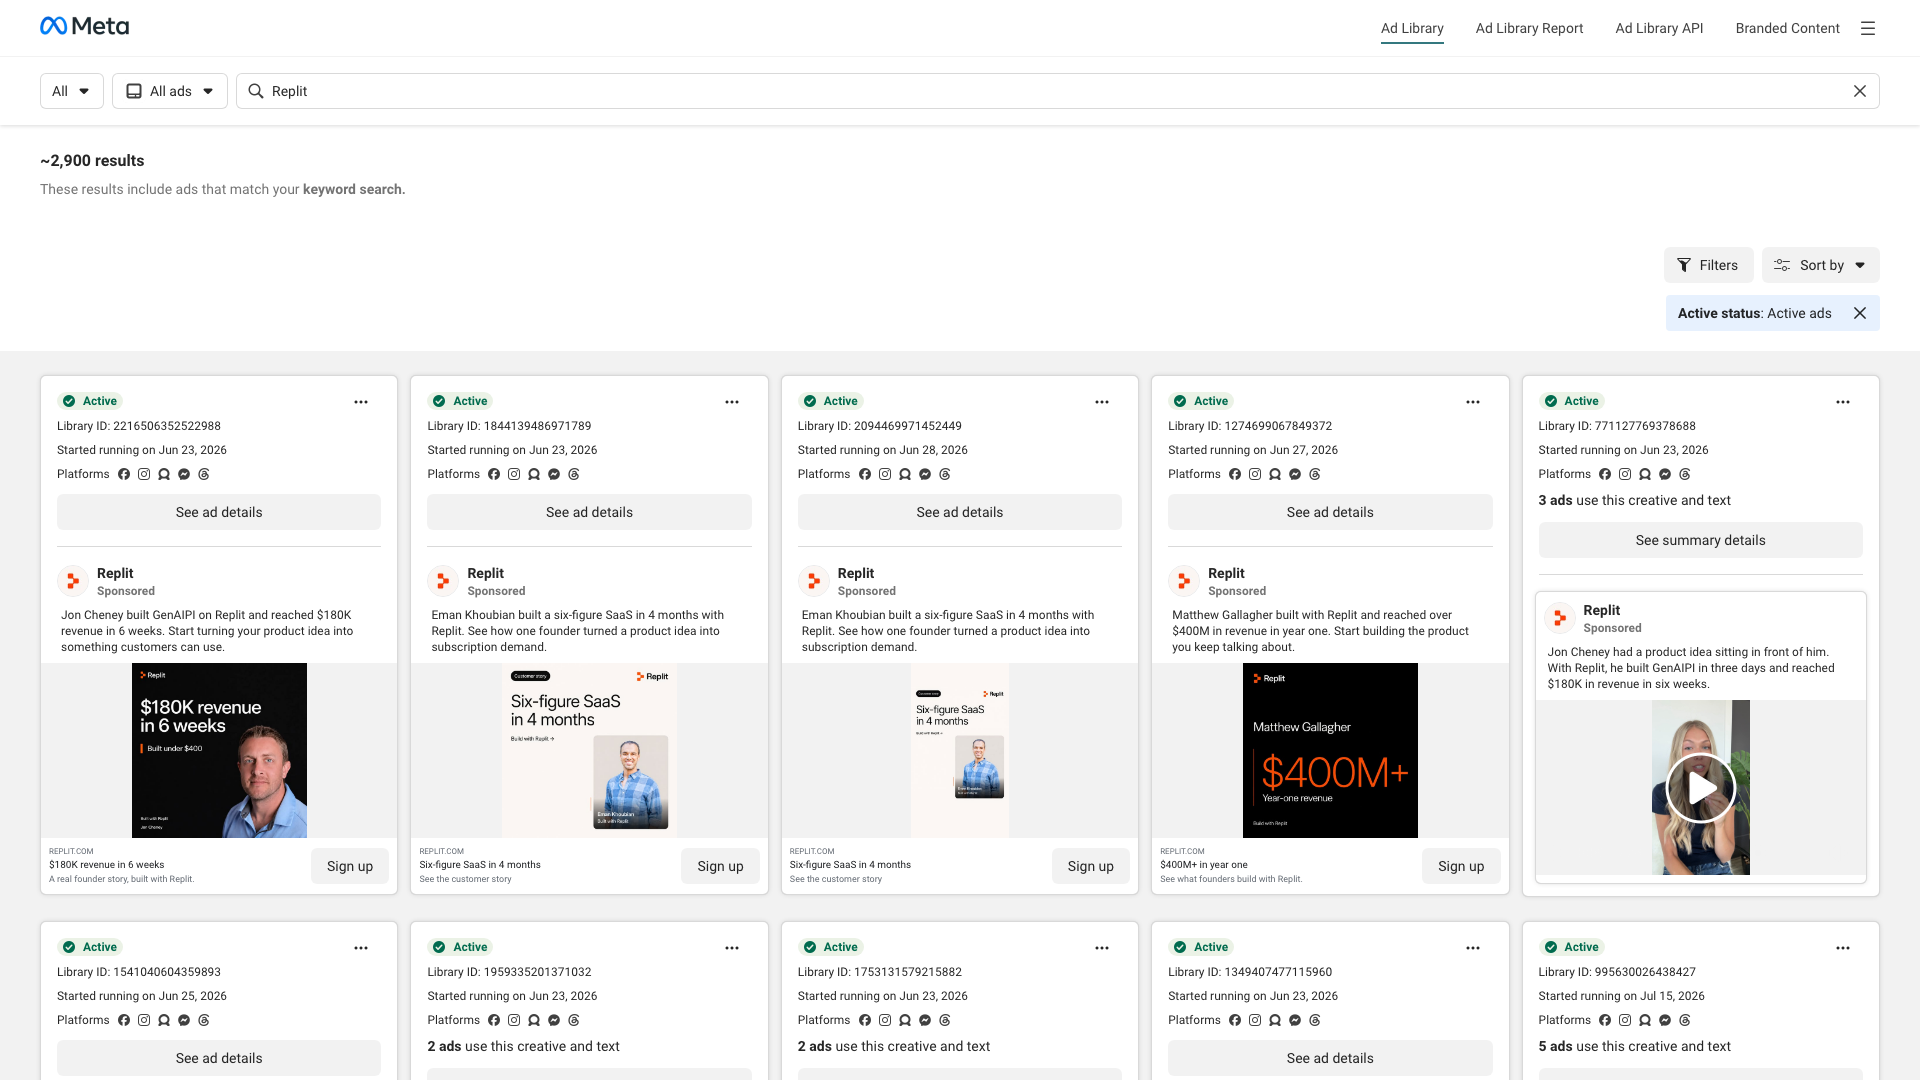Play the Jon Cheney video ad

click(x=1701, y=788)
